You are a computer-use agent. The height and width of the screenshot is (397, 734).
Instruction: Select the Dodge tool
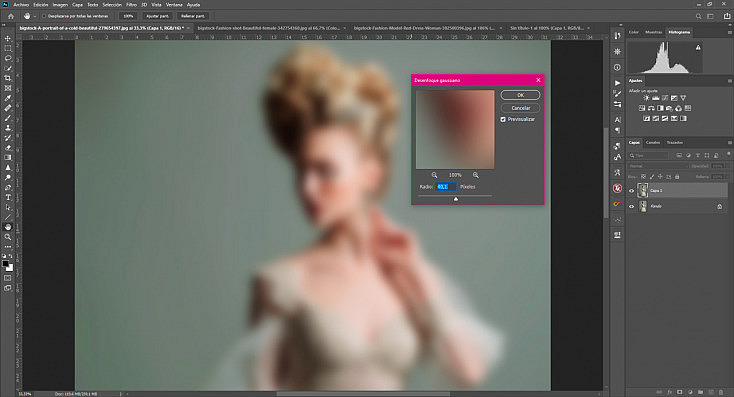[8, 177]
